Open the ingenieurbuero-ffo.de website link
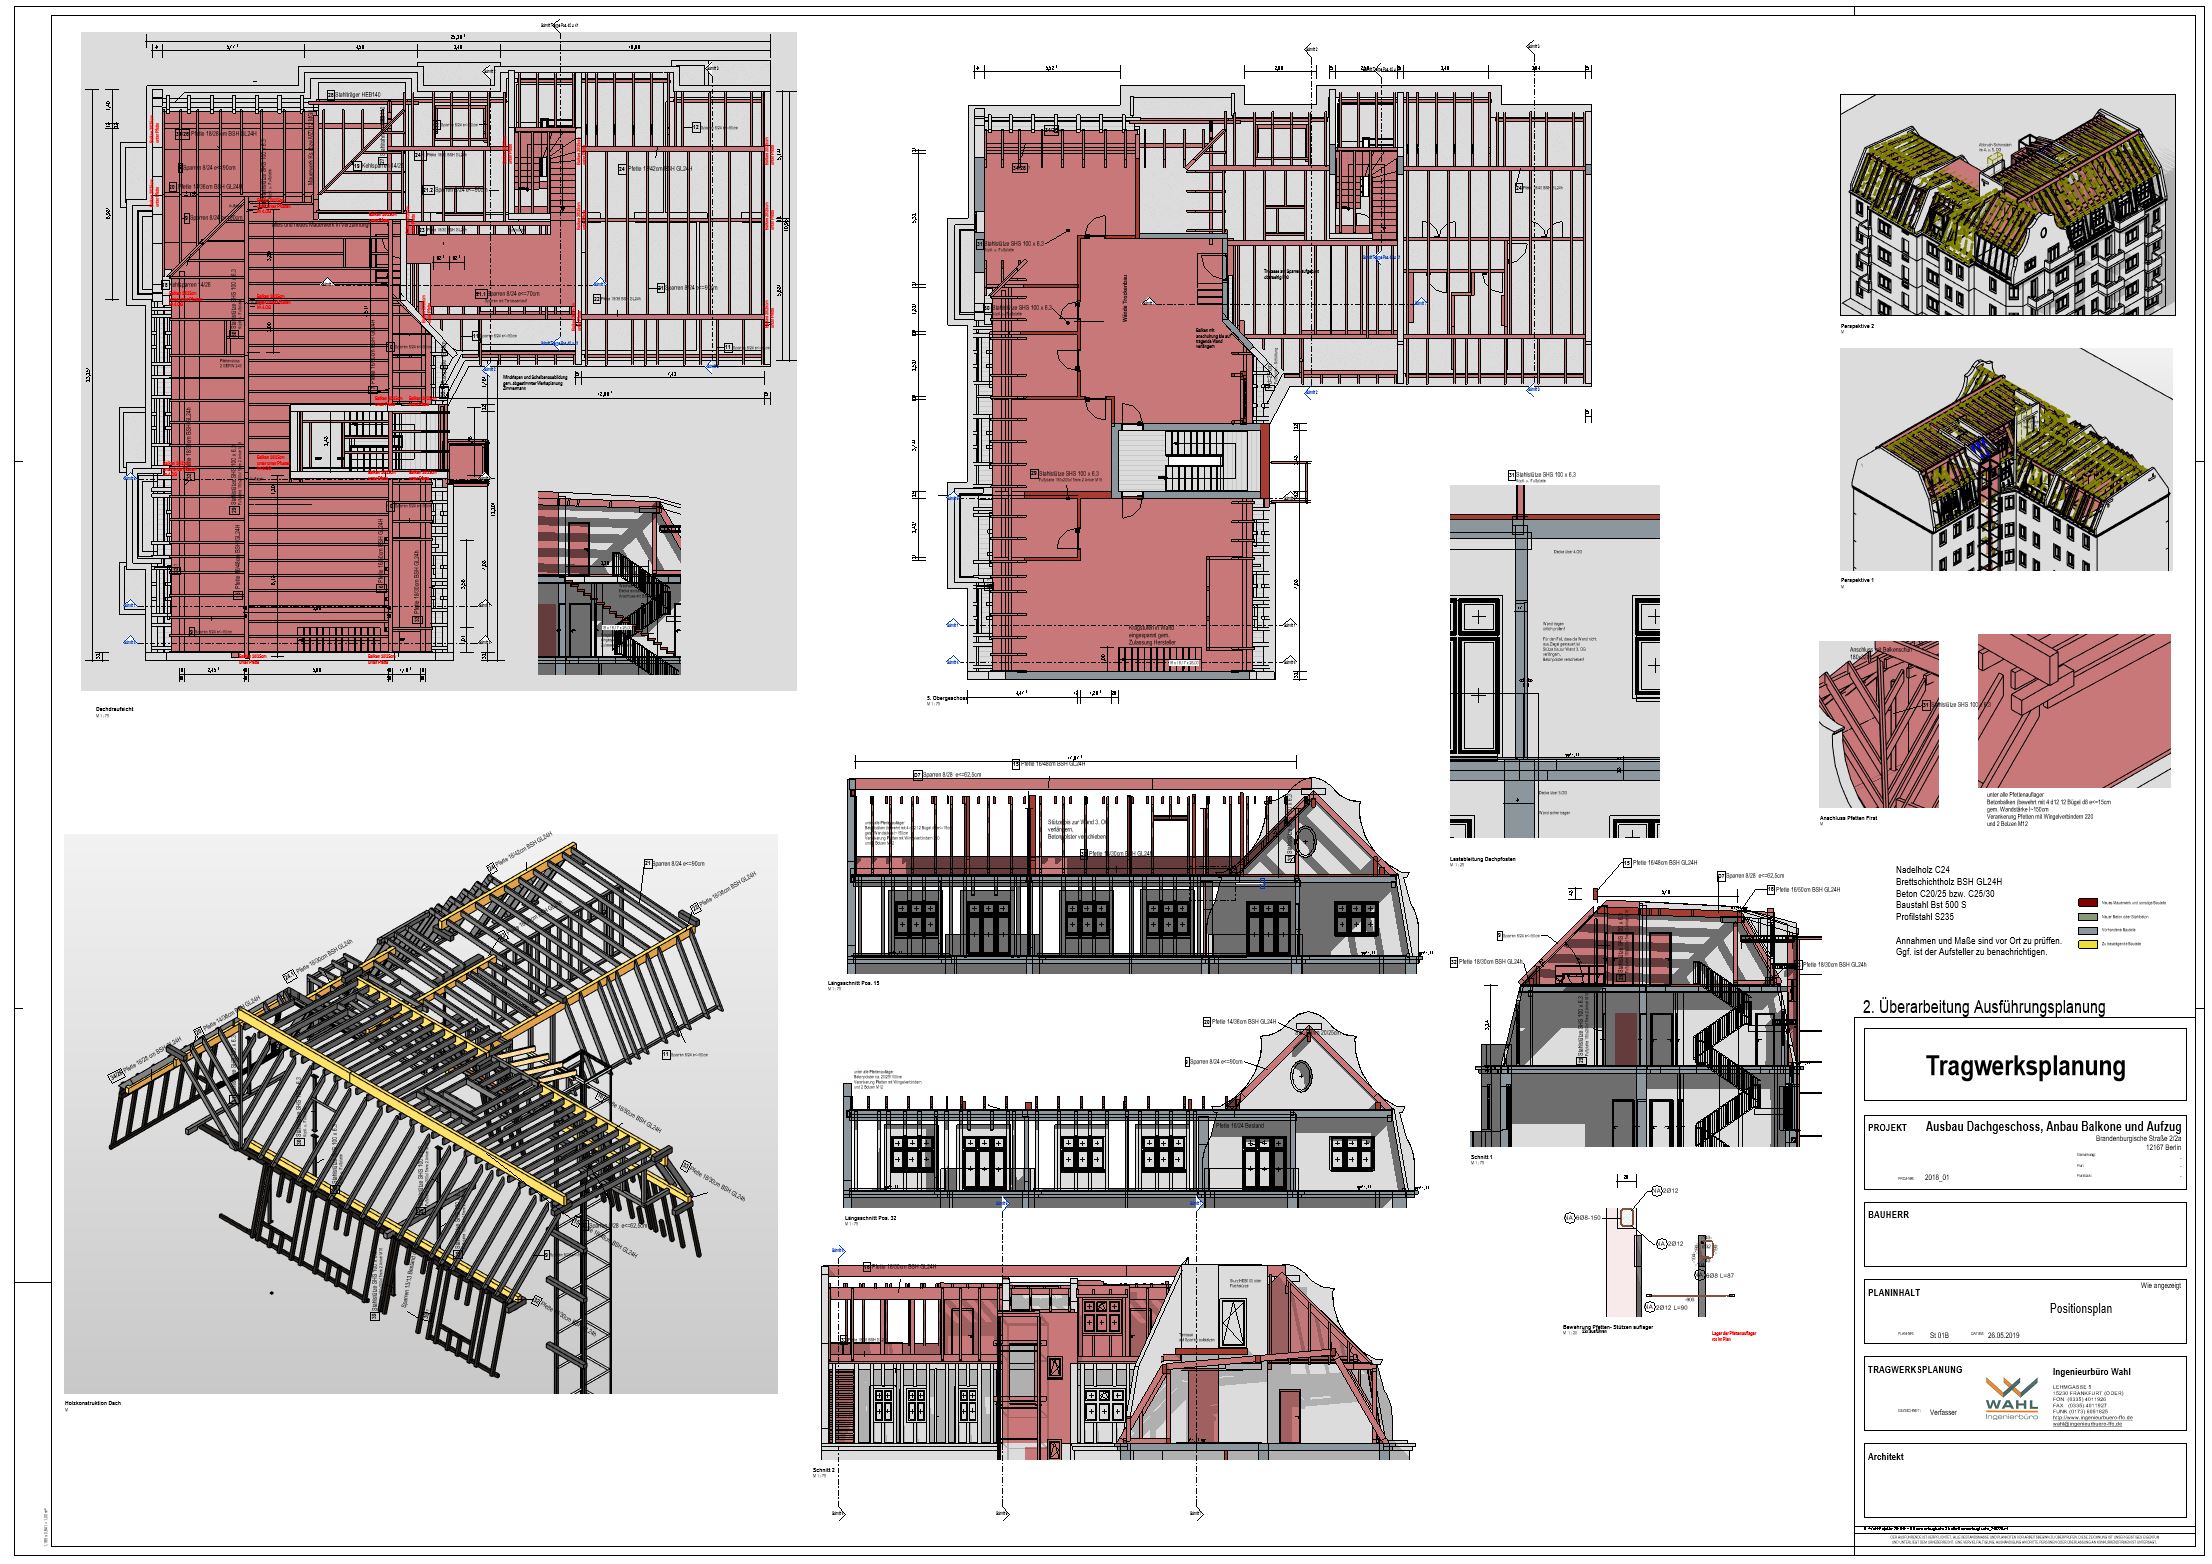 [2093, 1418]
